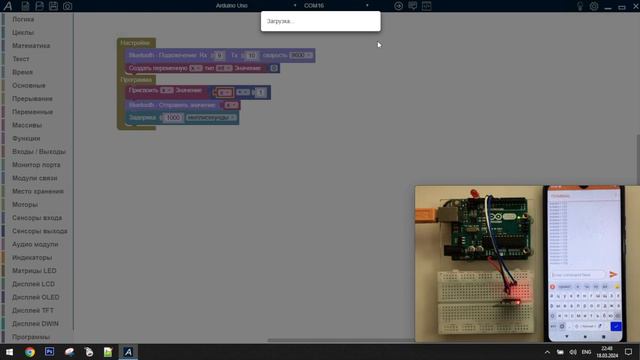This screenshot has width=640, height=360.
Task: Open Photoshop from the taskbar
Action: (49, 352)
